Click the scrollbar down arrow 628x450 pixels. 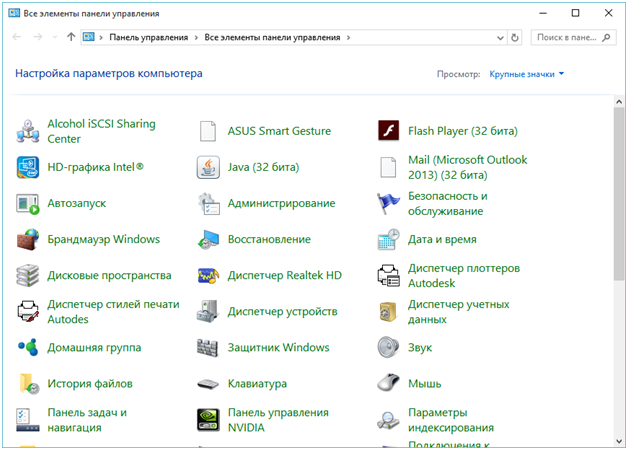click(619, 441)
